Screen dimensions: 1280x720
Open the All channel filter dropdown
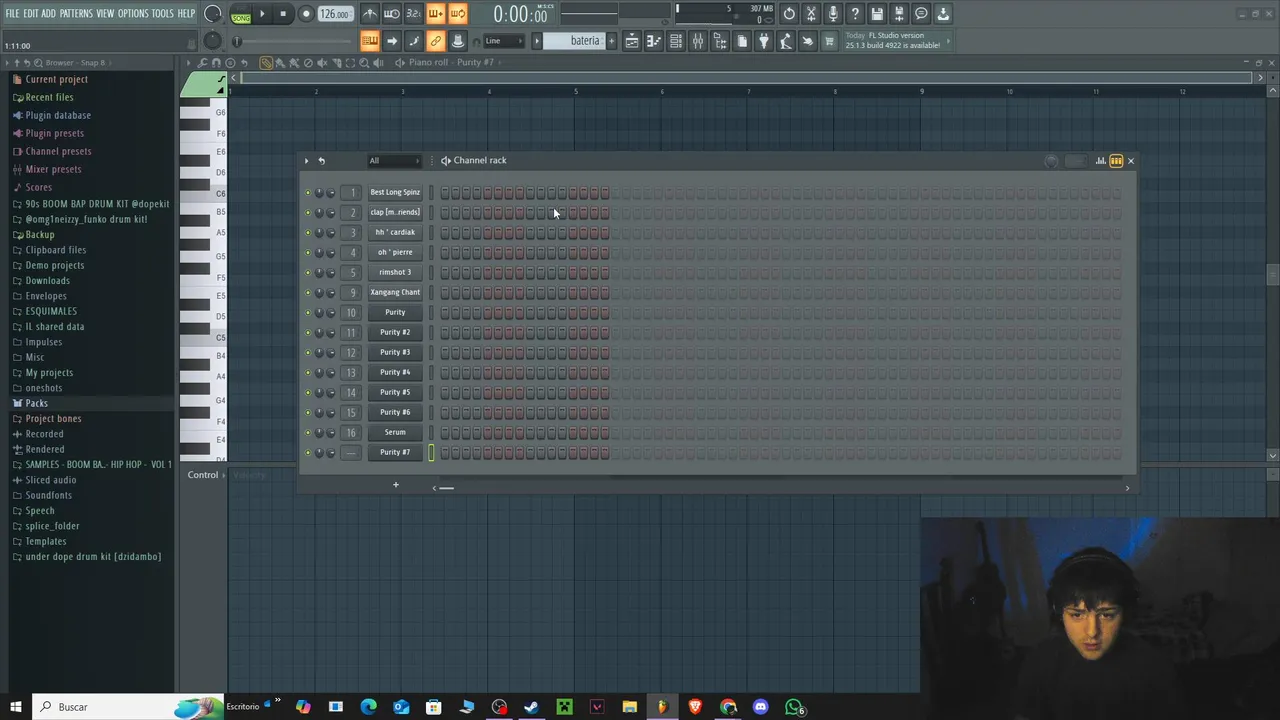tap(394, 161)
